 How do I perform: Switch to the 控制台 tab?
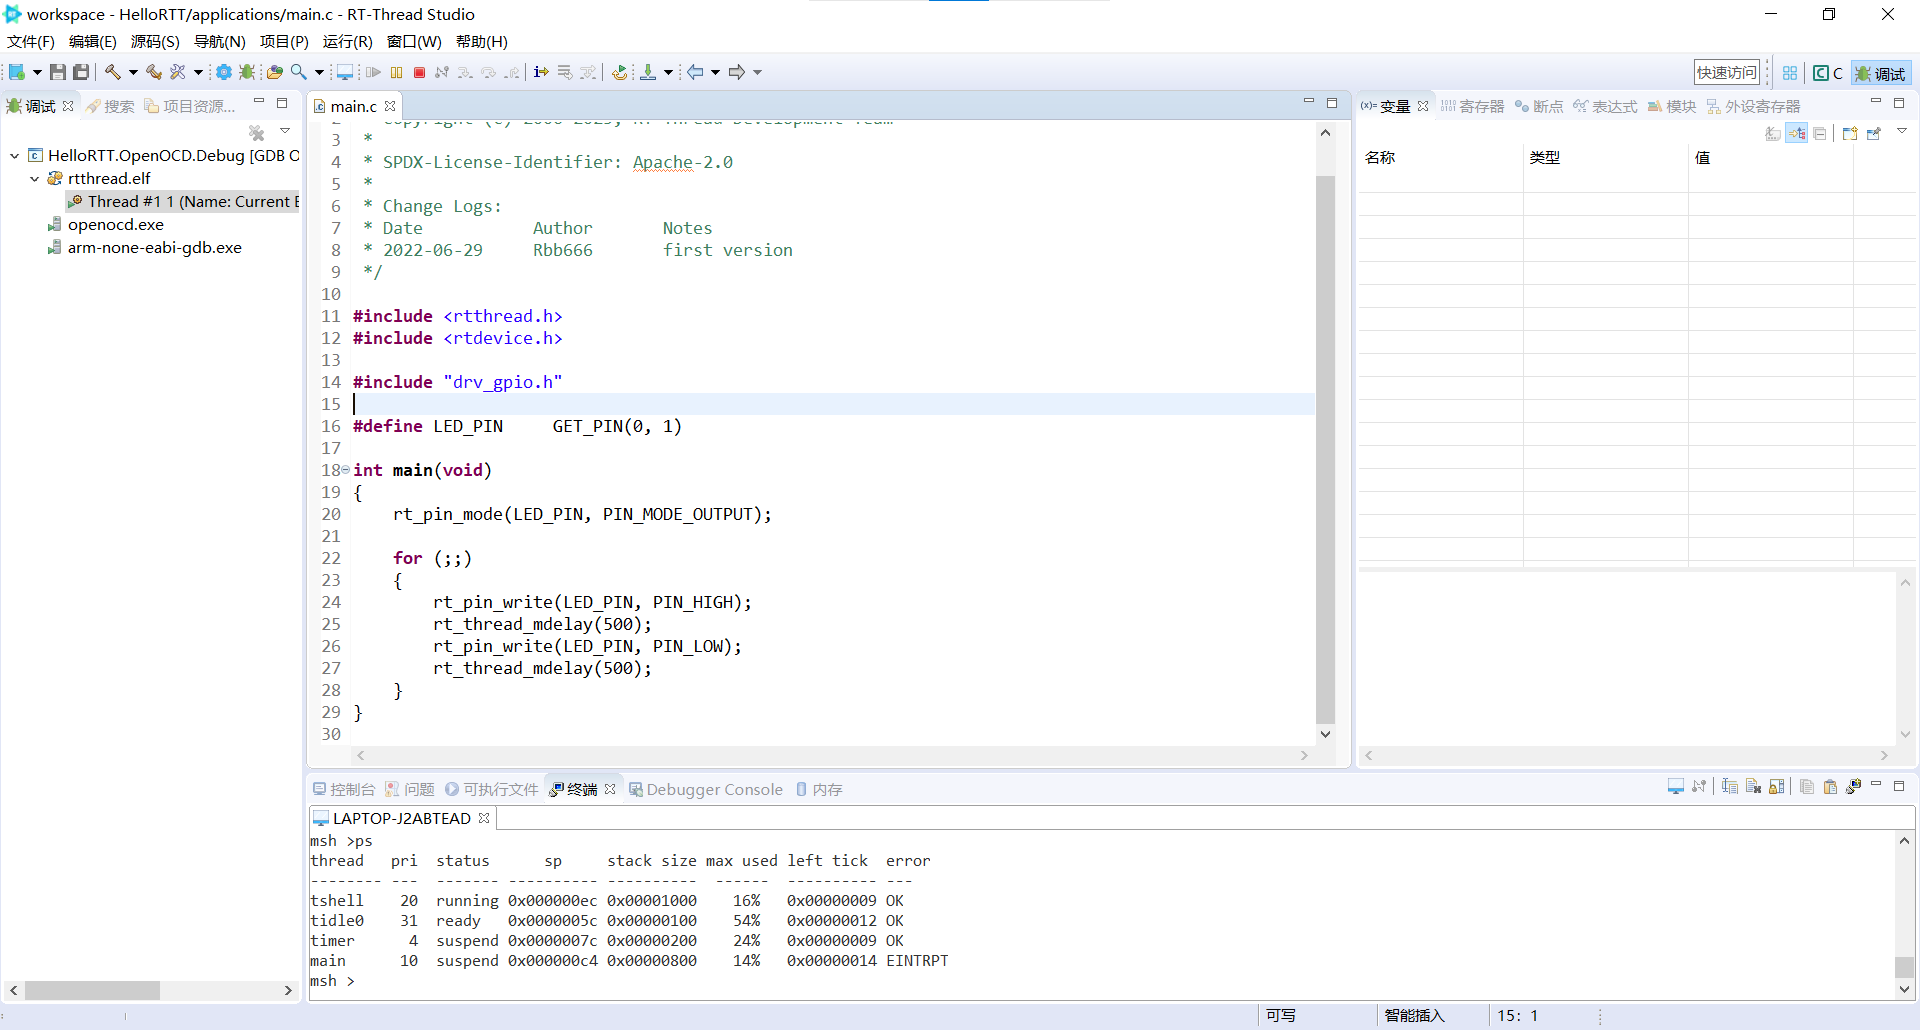point(344,789)
